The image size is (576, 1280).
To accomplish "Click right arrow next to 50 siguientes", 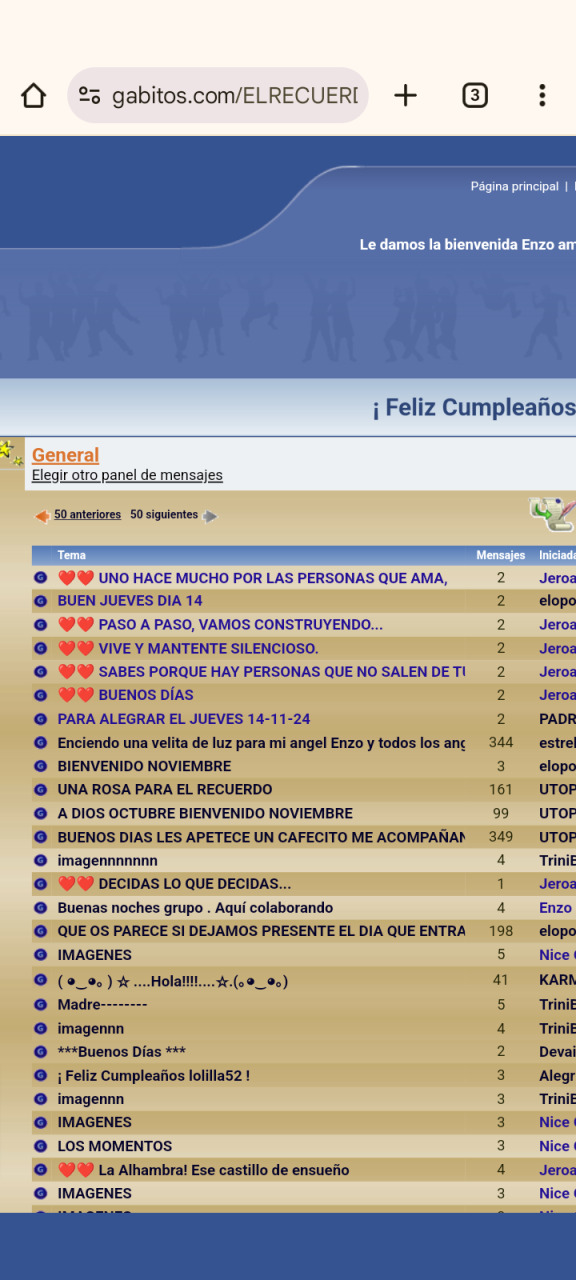I will tap(210, 516).
